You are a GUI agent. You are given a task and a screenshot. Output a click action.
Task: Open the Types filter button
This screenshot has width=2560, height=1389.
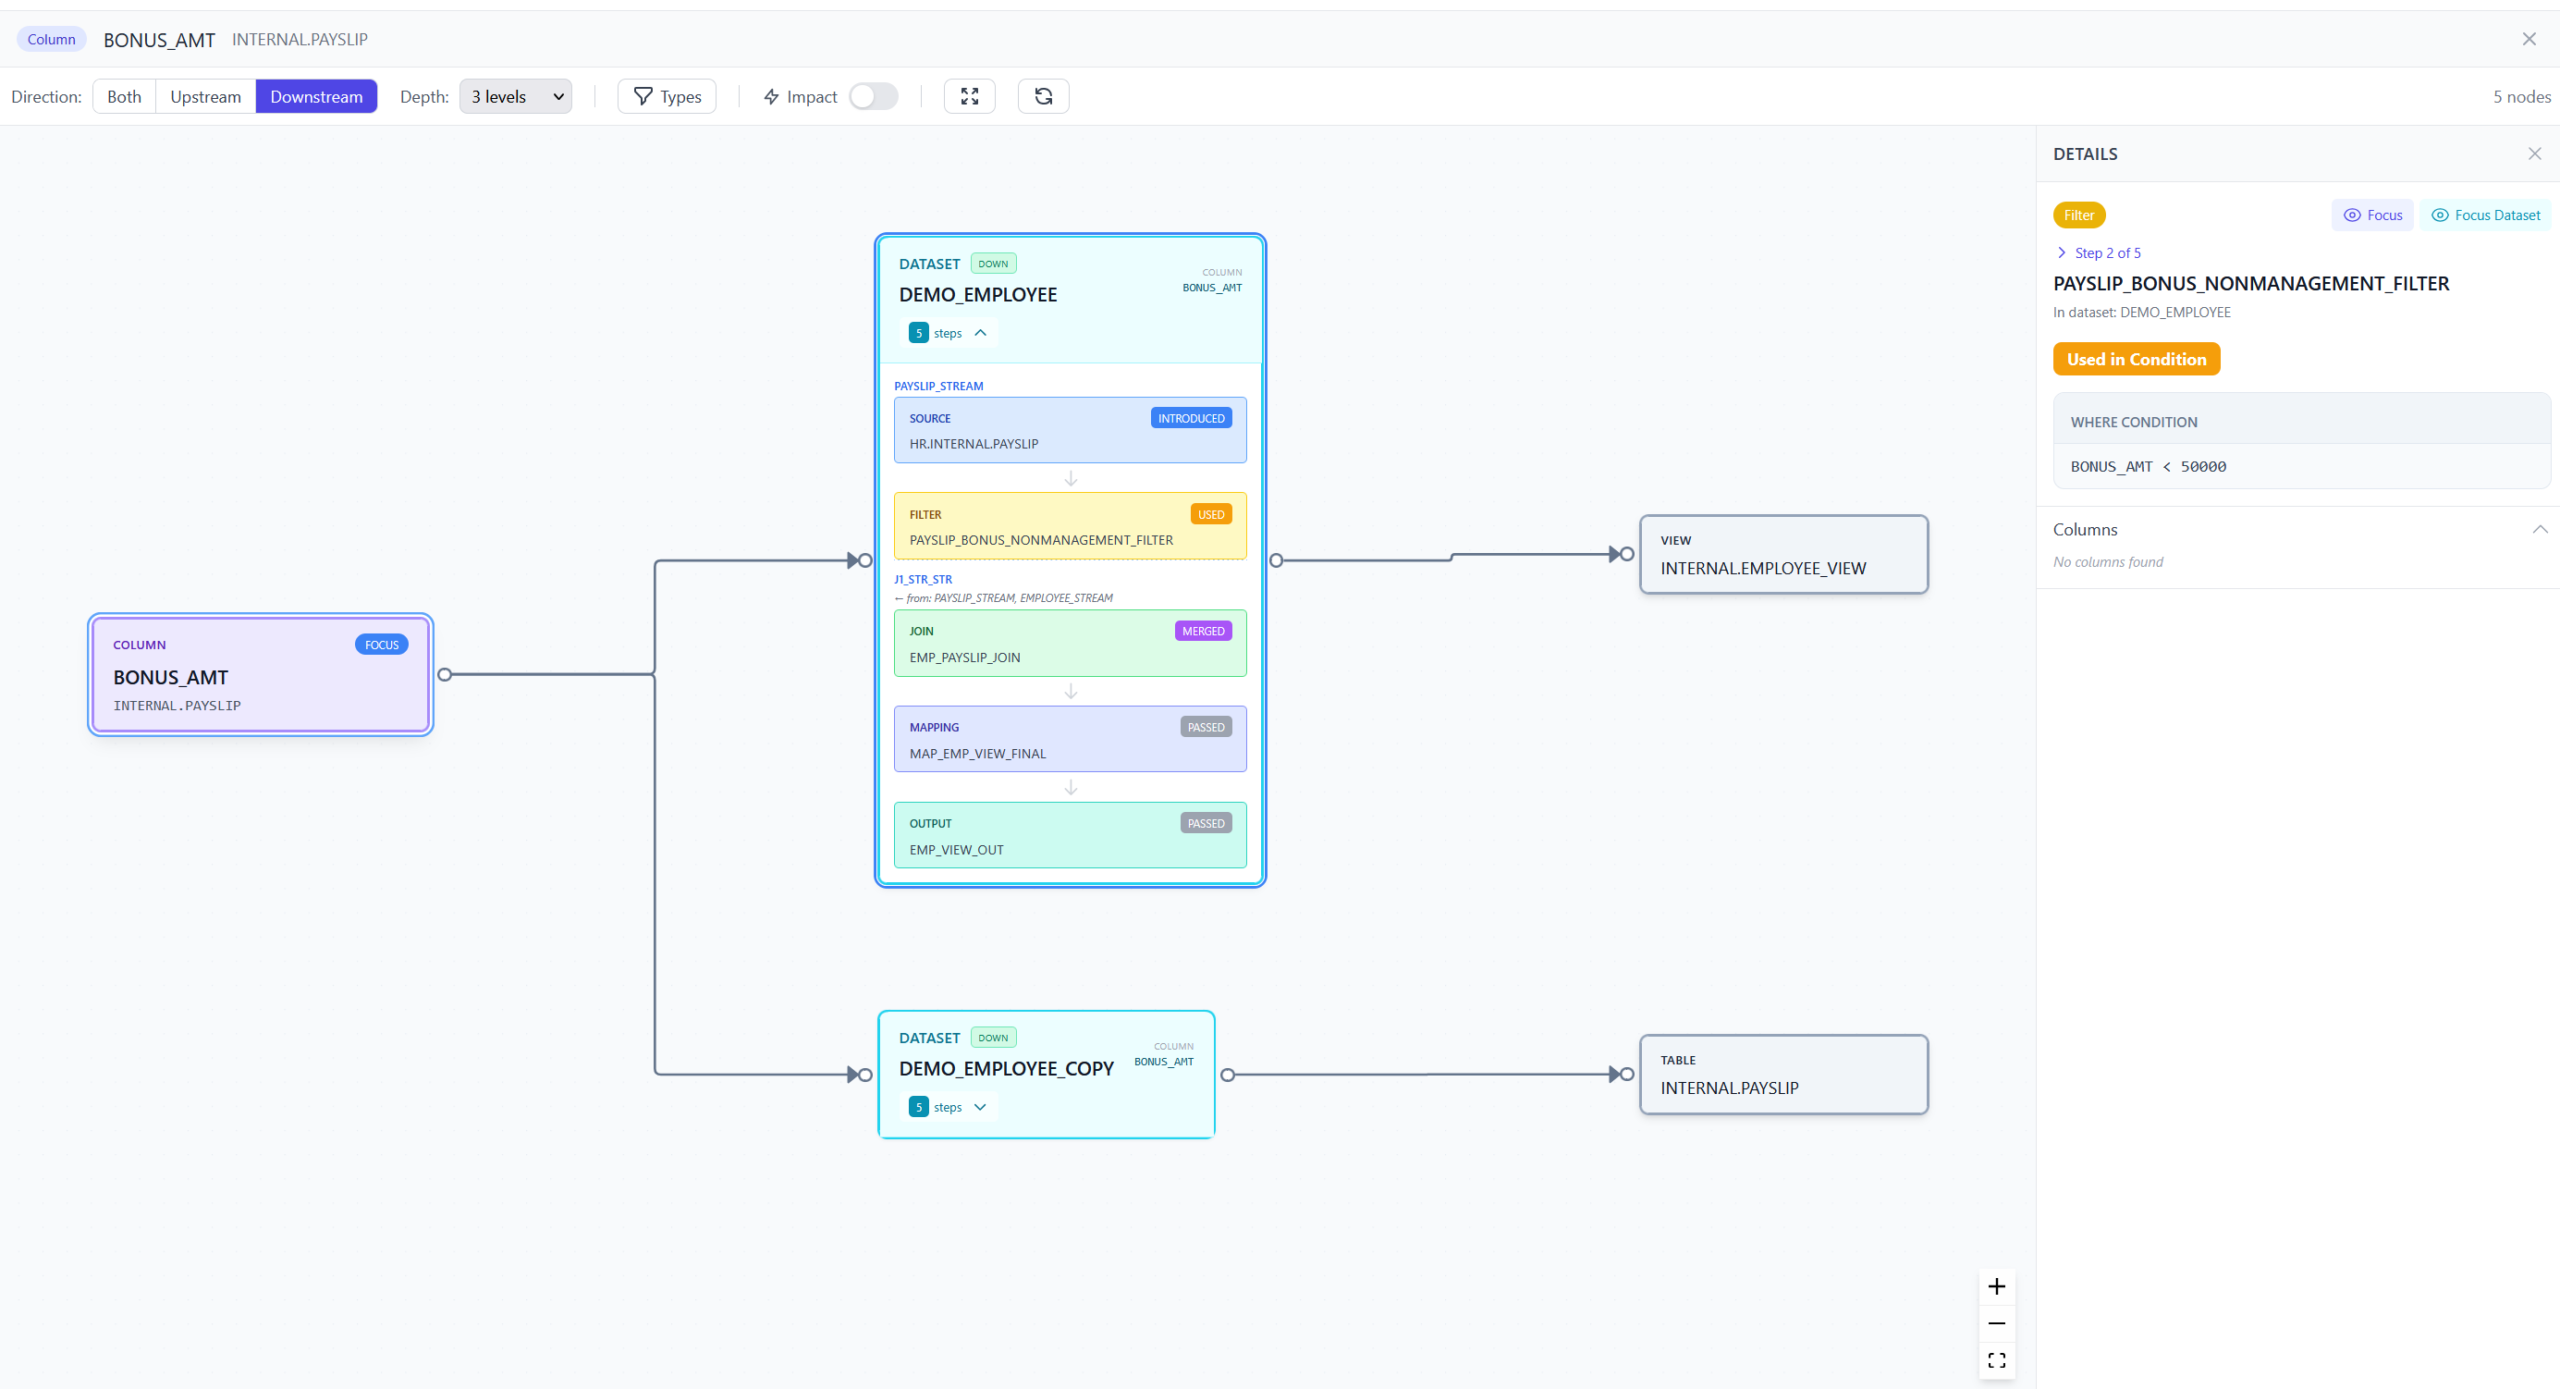tap(667, 96)
